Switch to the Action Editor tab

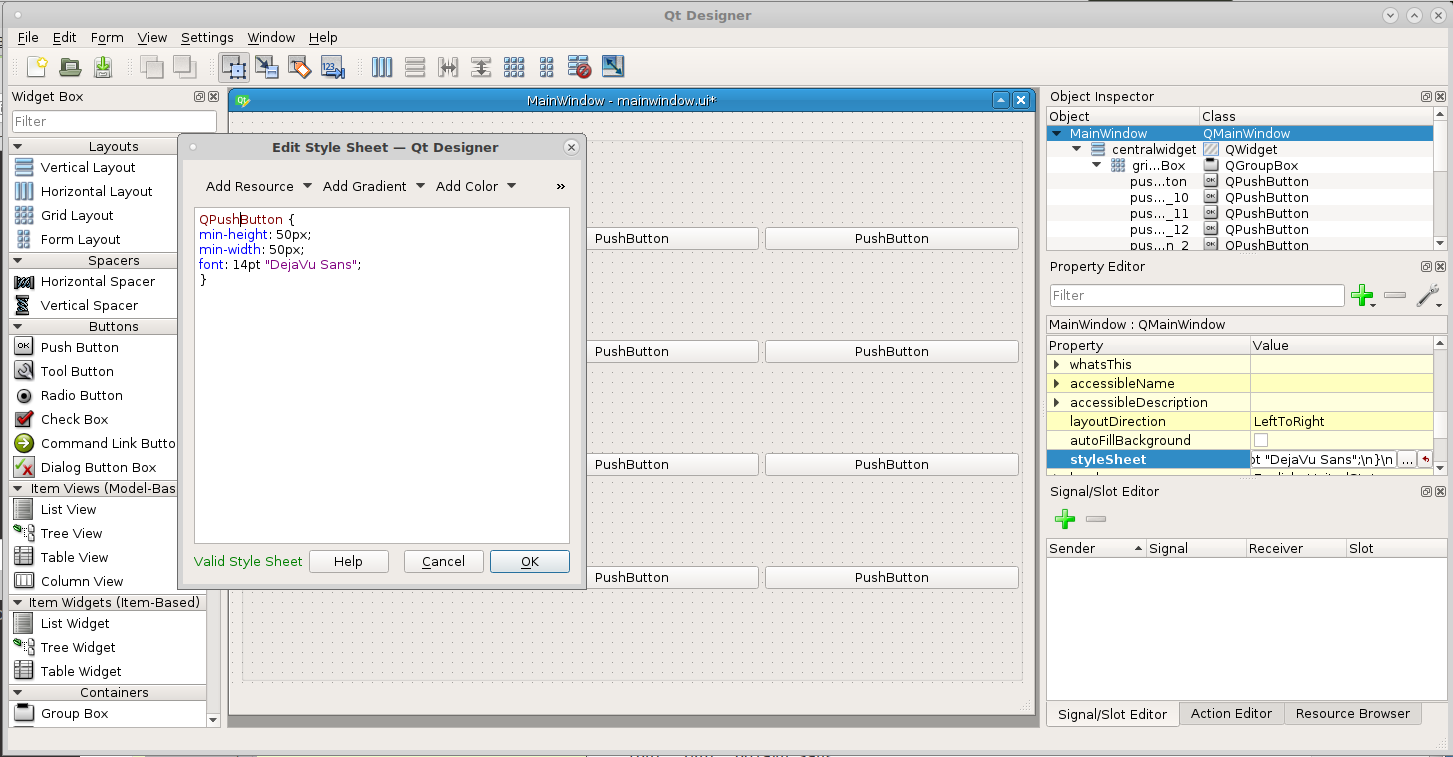coord(1231,713)
